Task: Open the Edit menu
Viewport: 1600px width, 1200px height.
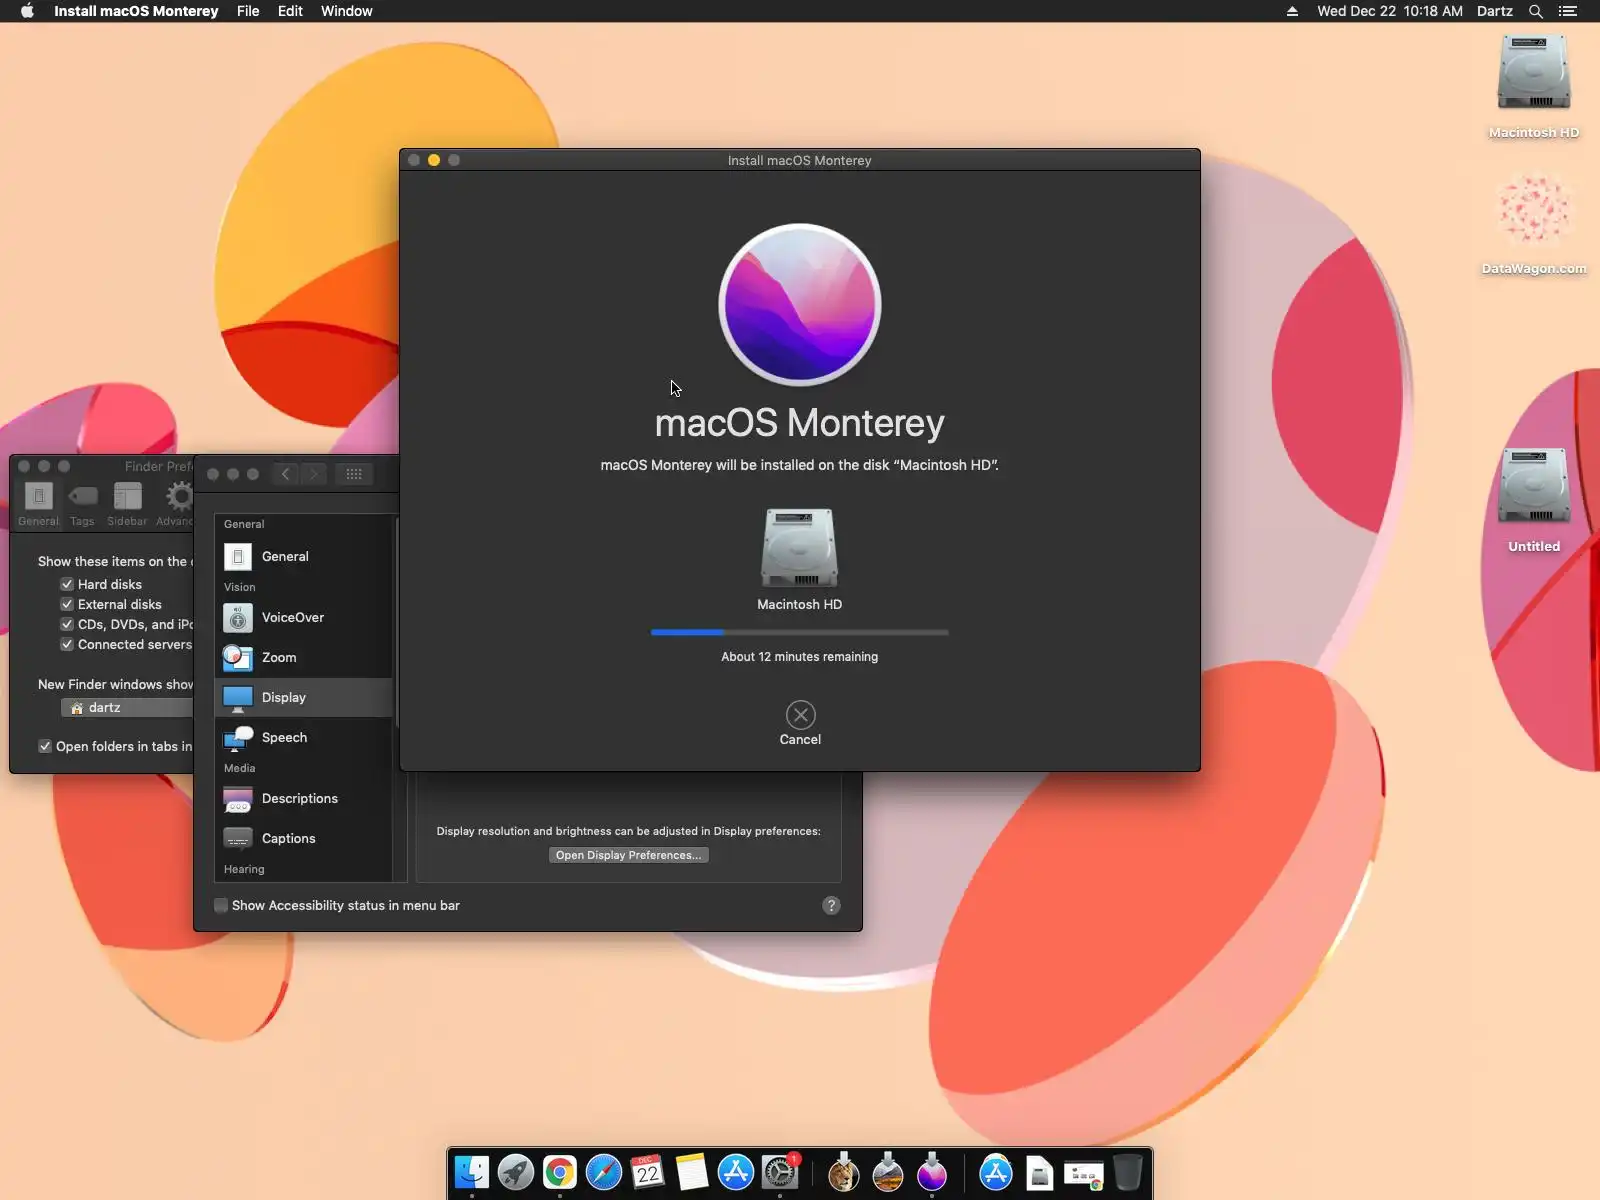Action: coord(290,11)
